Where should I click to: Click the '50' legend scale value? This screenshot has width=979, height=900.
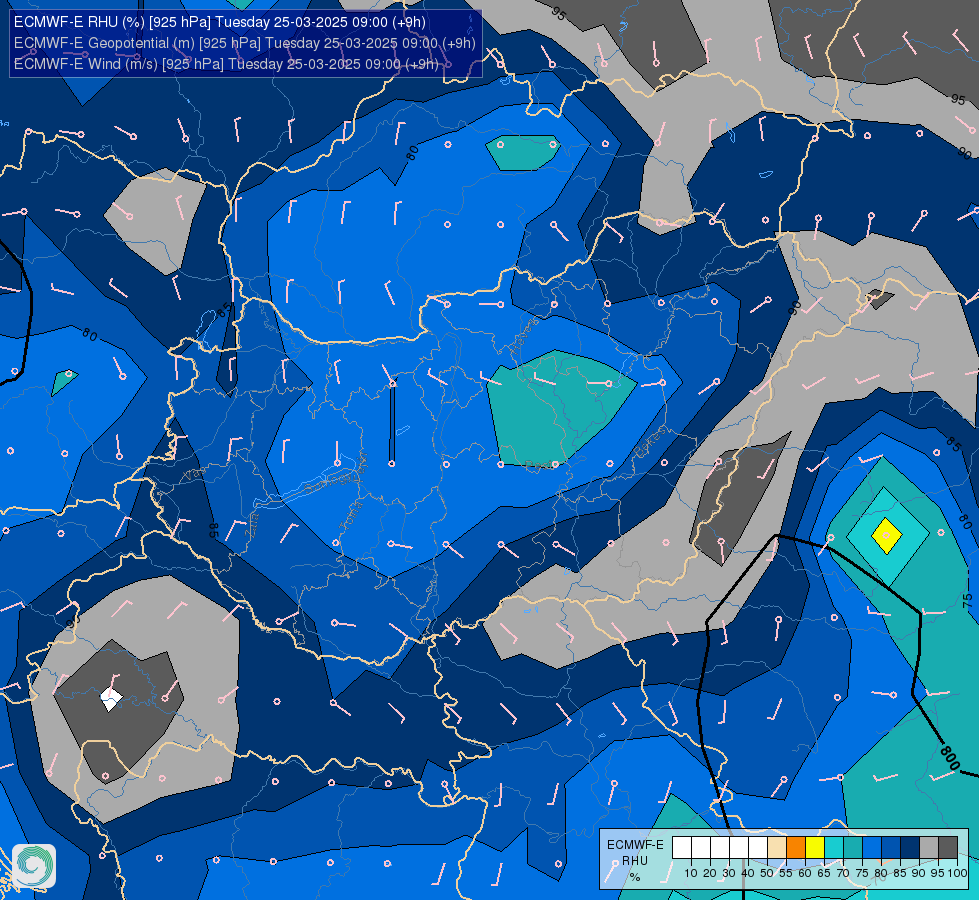767,873
